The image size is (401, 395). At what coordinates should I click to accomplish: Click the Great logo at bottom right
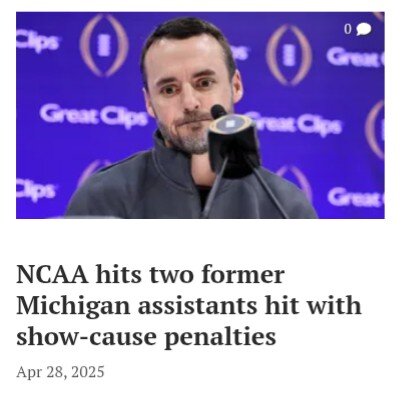tap(356, 197)
